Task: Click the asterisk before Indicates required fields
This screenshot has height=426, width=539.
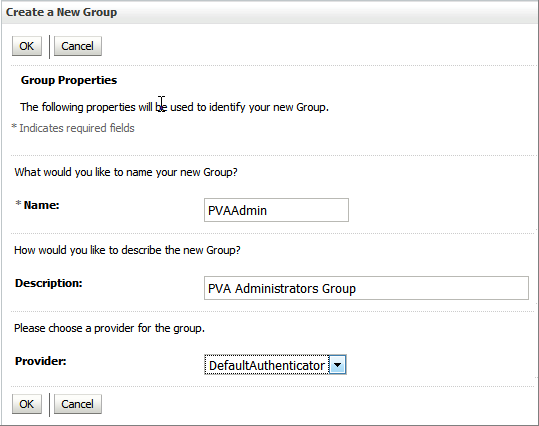Action: 14,127
